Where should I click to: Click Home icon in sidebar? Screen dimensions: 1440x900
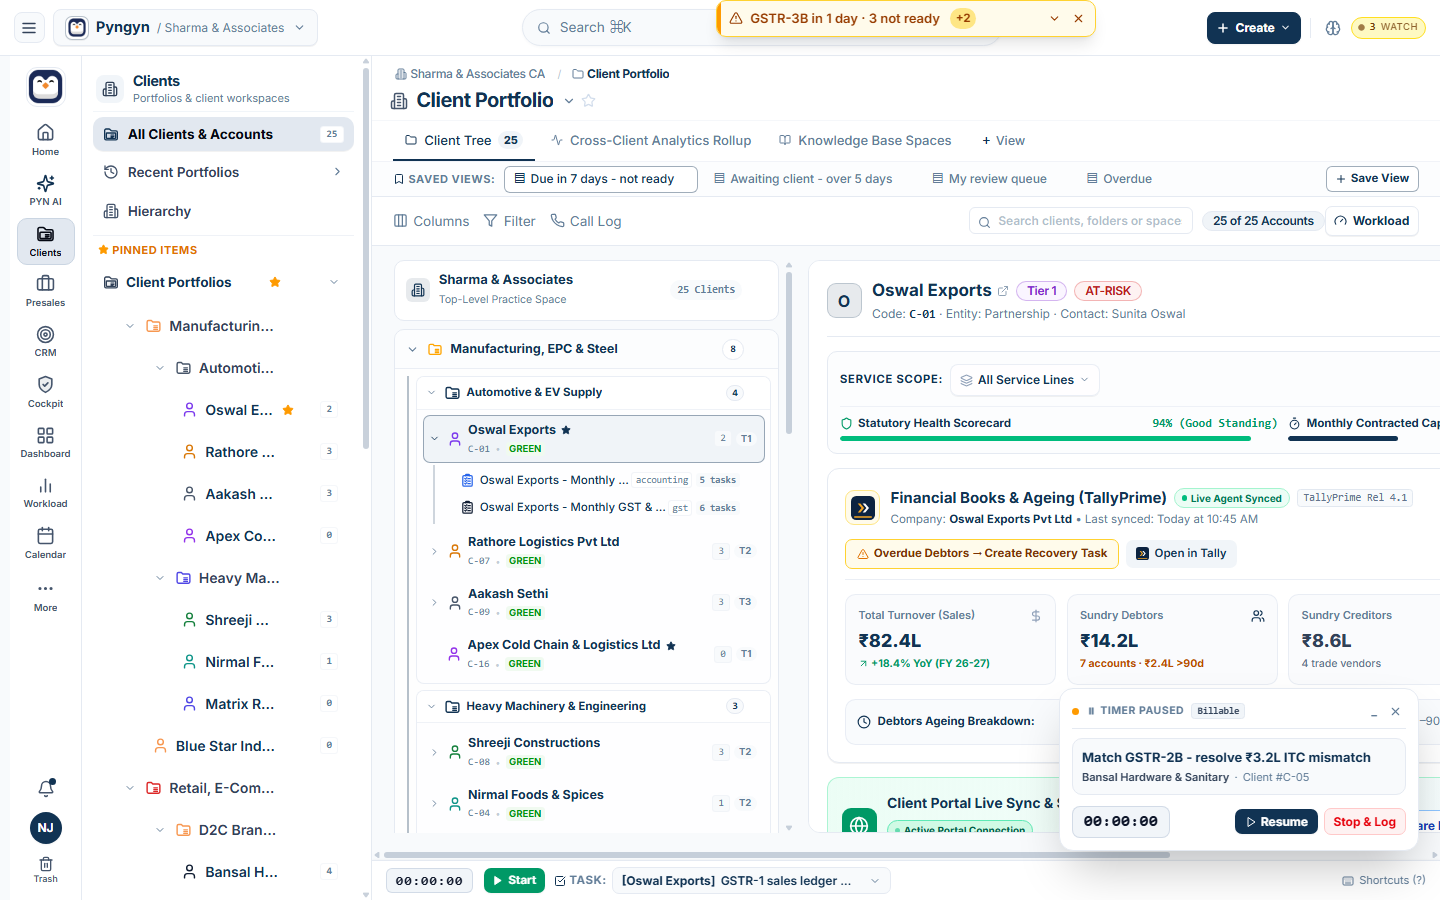45,140
